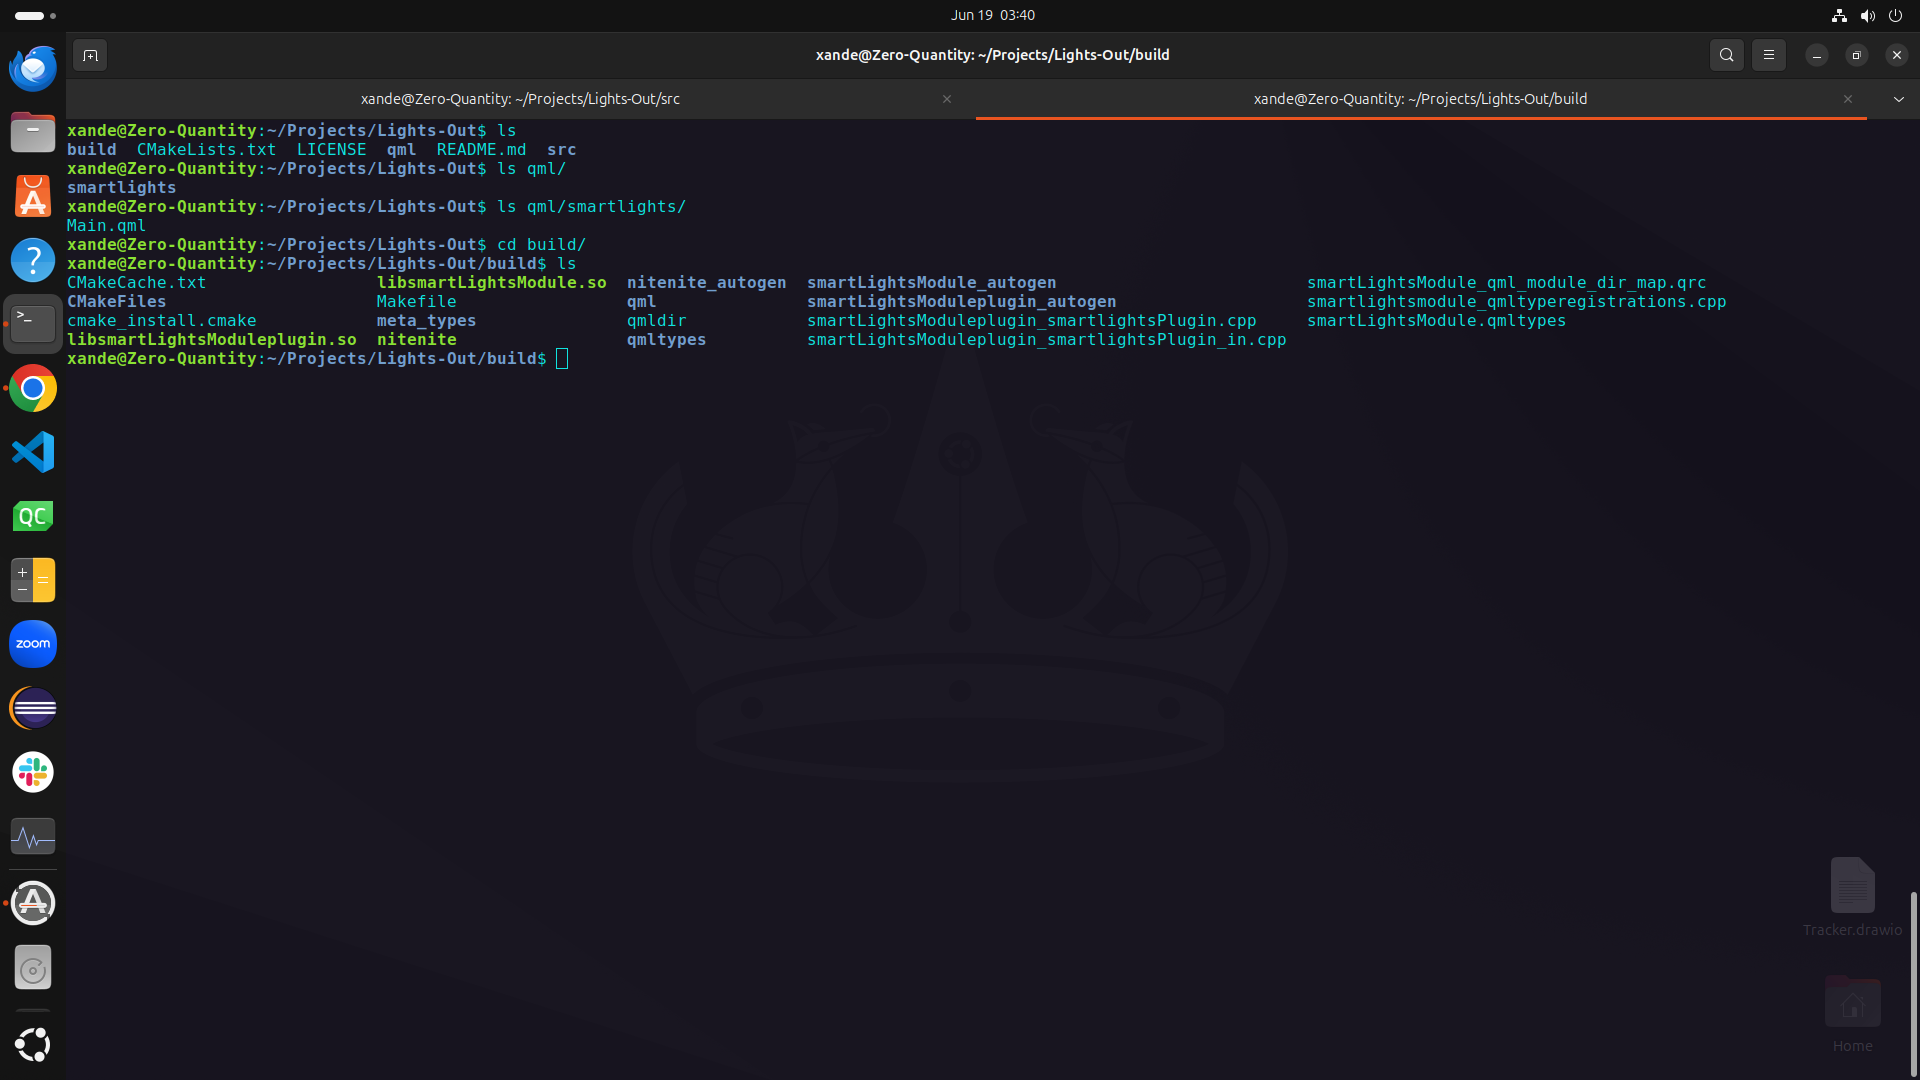Screen dimensions: 1920x1080
Task: Open the clock showing Jun 19 03:40
Action: click(993, 15)
